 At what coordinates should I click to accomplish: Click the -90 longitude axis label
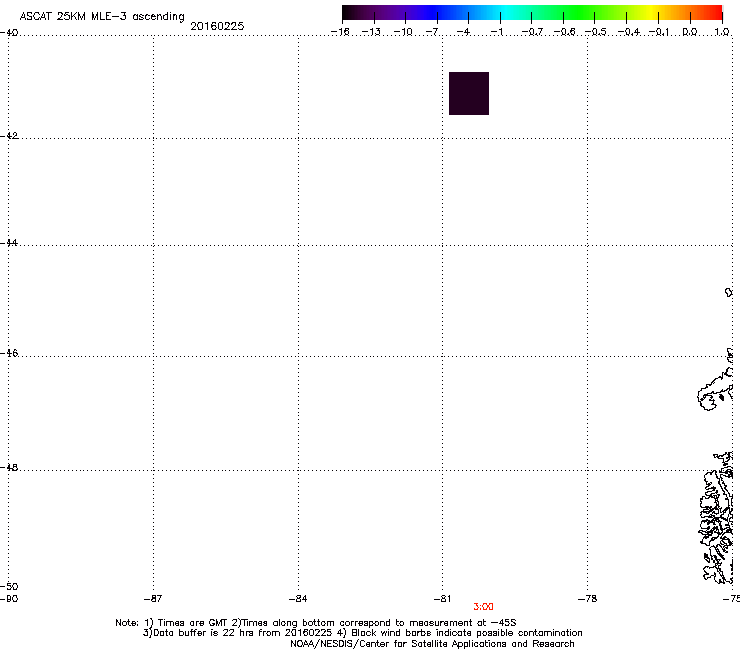pyautogui.click(x=9, y=599)
